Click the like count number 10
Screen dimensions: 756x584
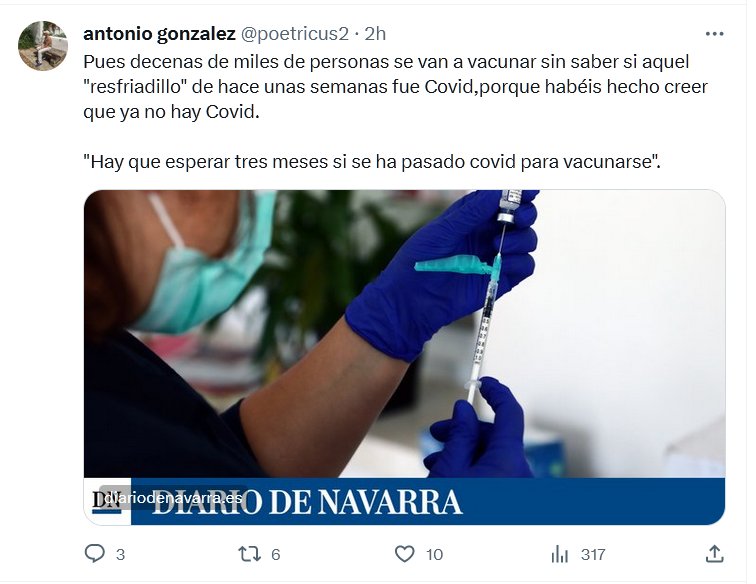[x=434, y=555]
